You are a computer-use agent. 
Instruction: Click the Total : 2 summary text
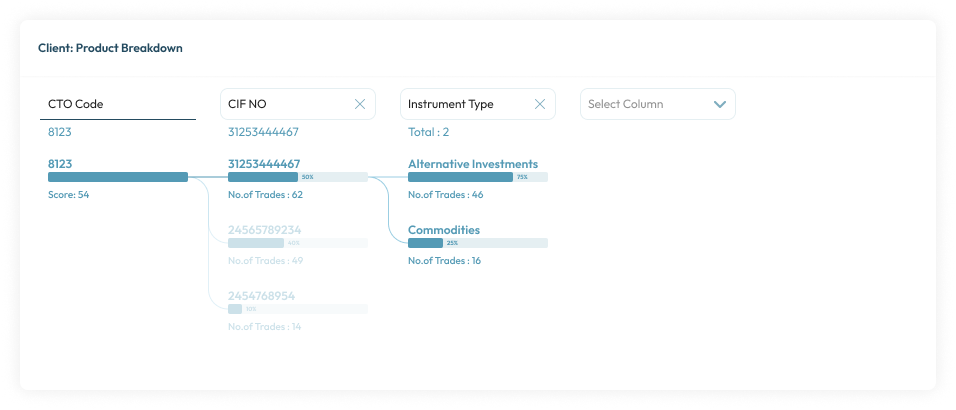click(429, 132)
